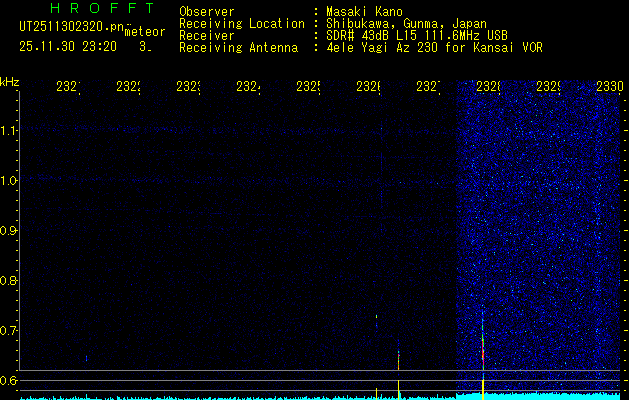The height and width of the screenshot is (400, 629).
Task: Click the 2322 time axis label
Action: (x=128, y=86)
